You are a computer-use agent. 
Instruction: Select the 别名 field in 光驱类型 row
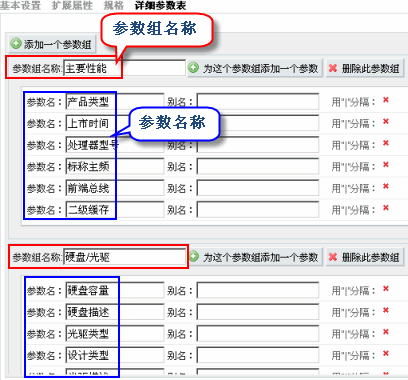click(x=258, y=334)
